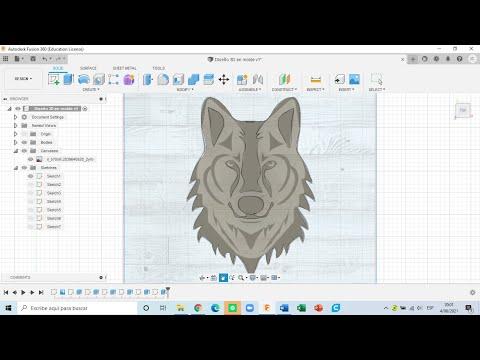This screenshot has width=480, height=360.
Task: Switch to the SHEET METAL tab
Action: click(125, 68)
